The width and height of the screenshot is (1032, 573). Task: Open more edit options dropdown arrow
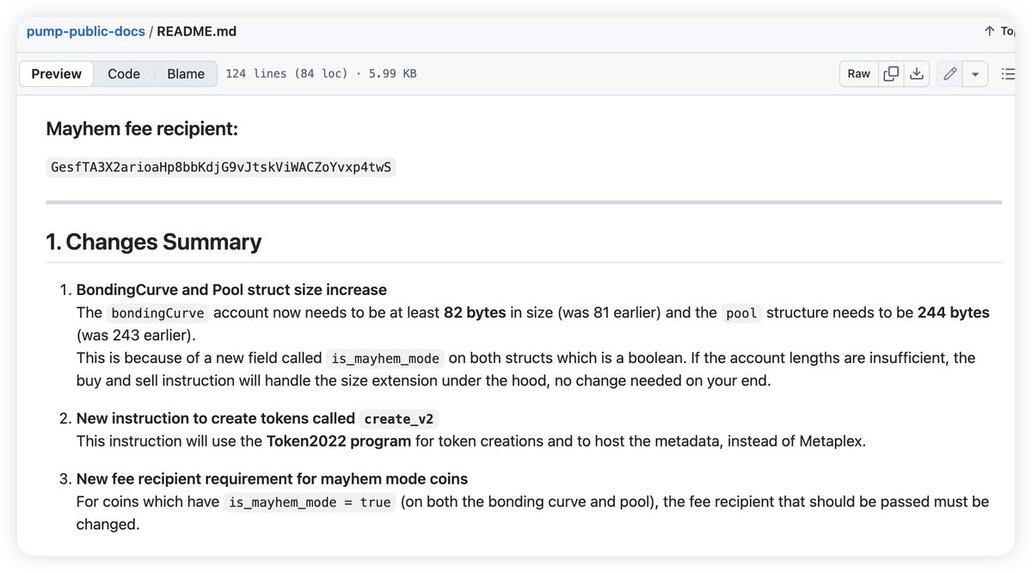(975, 74)
